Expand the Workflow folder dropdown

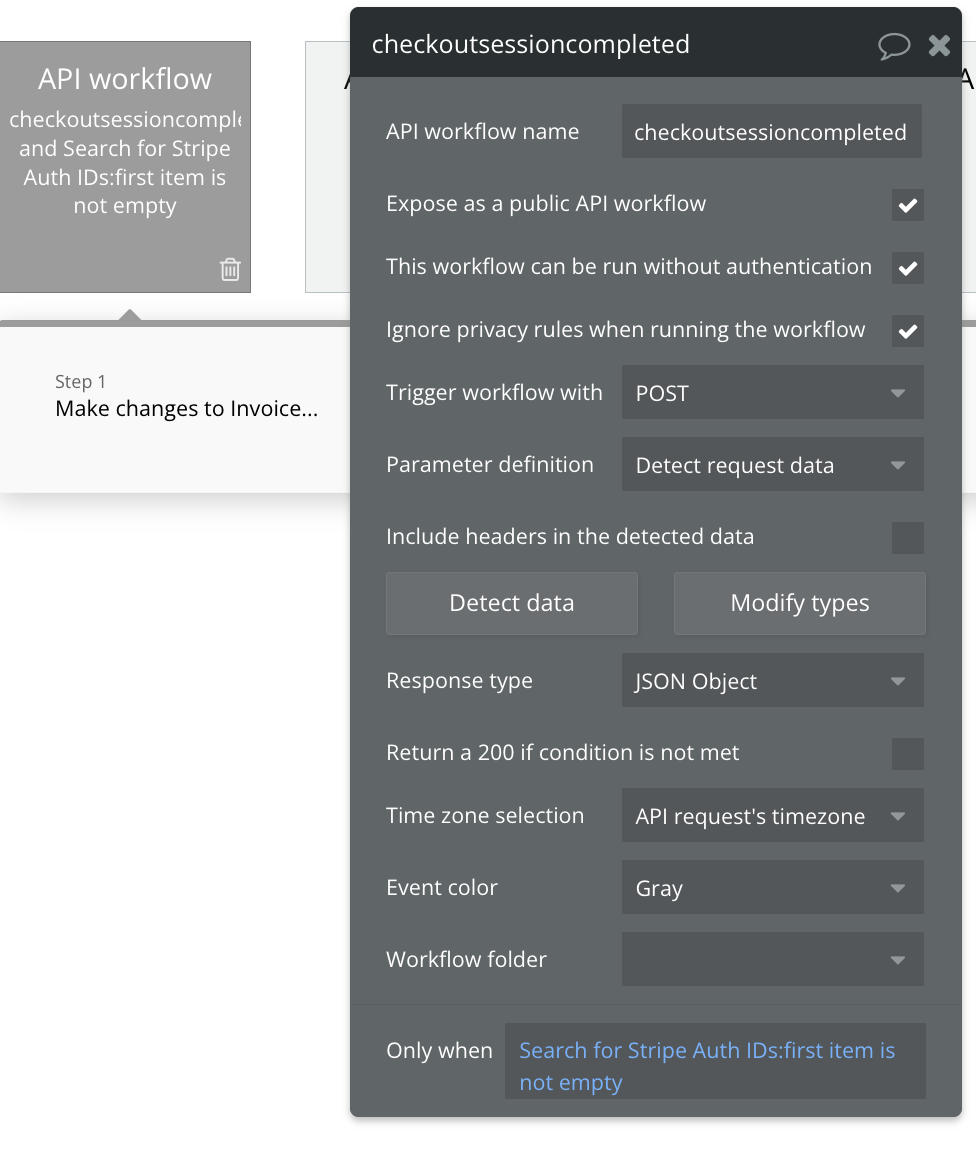click(772, 960)
